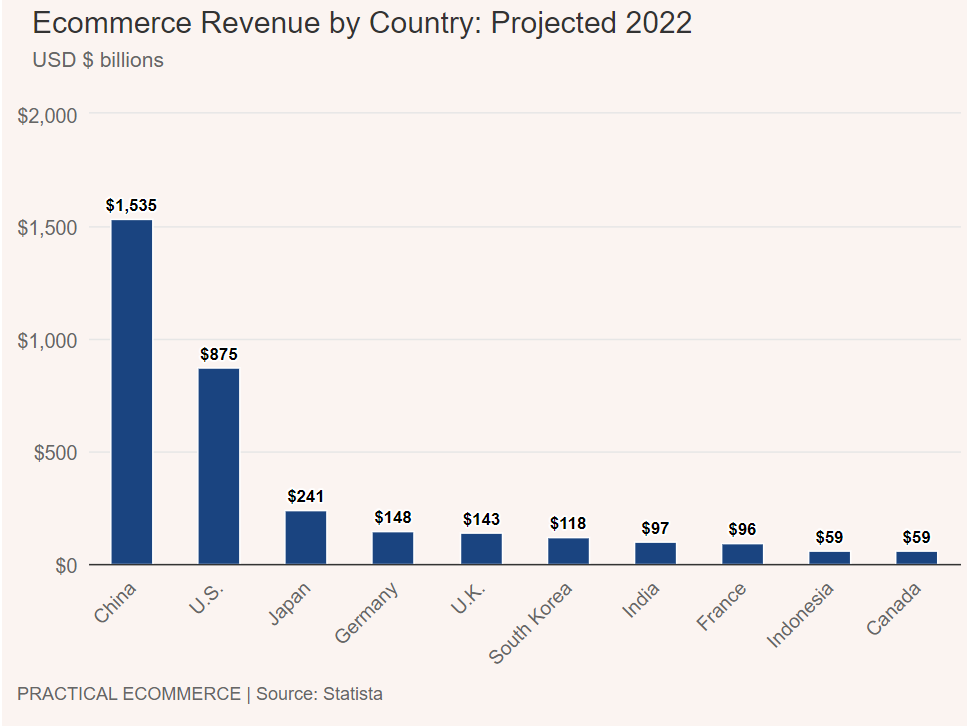Click the $1,535 data label

(x=131, y=205)
